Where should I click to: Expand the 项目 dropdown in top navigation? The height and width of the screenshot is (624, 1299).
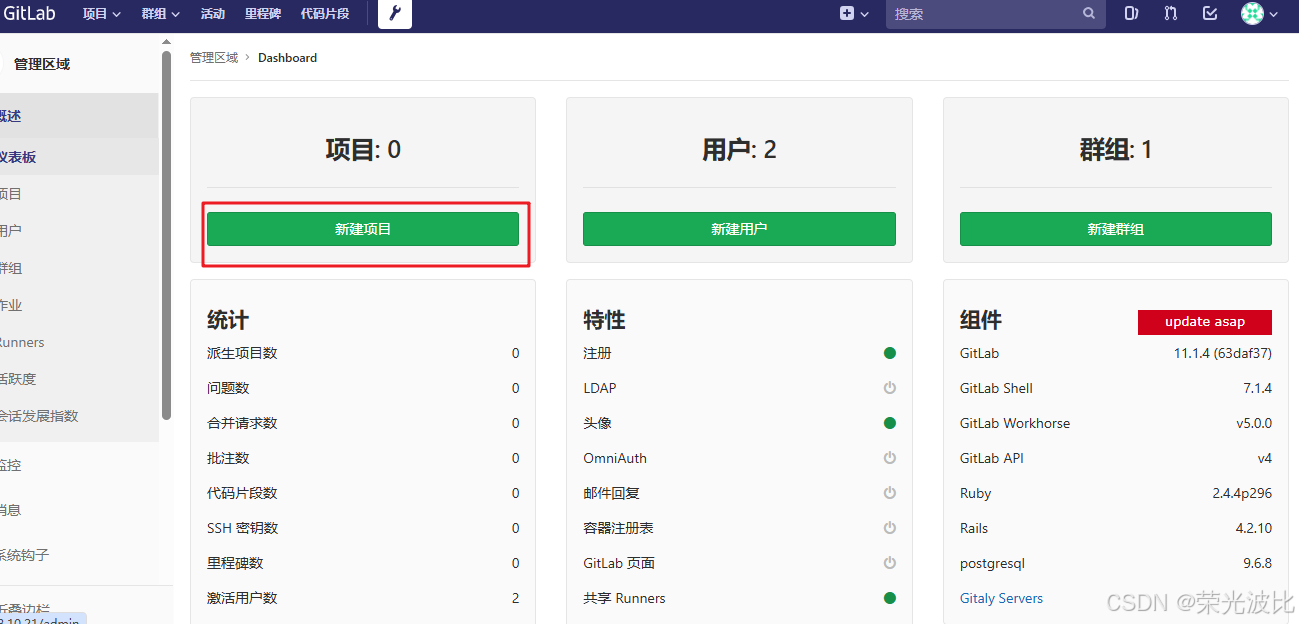pos(101,14)
